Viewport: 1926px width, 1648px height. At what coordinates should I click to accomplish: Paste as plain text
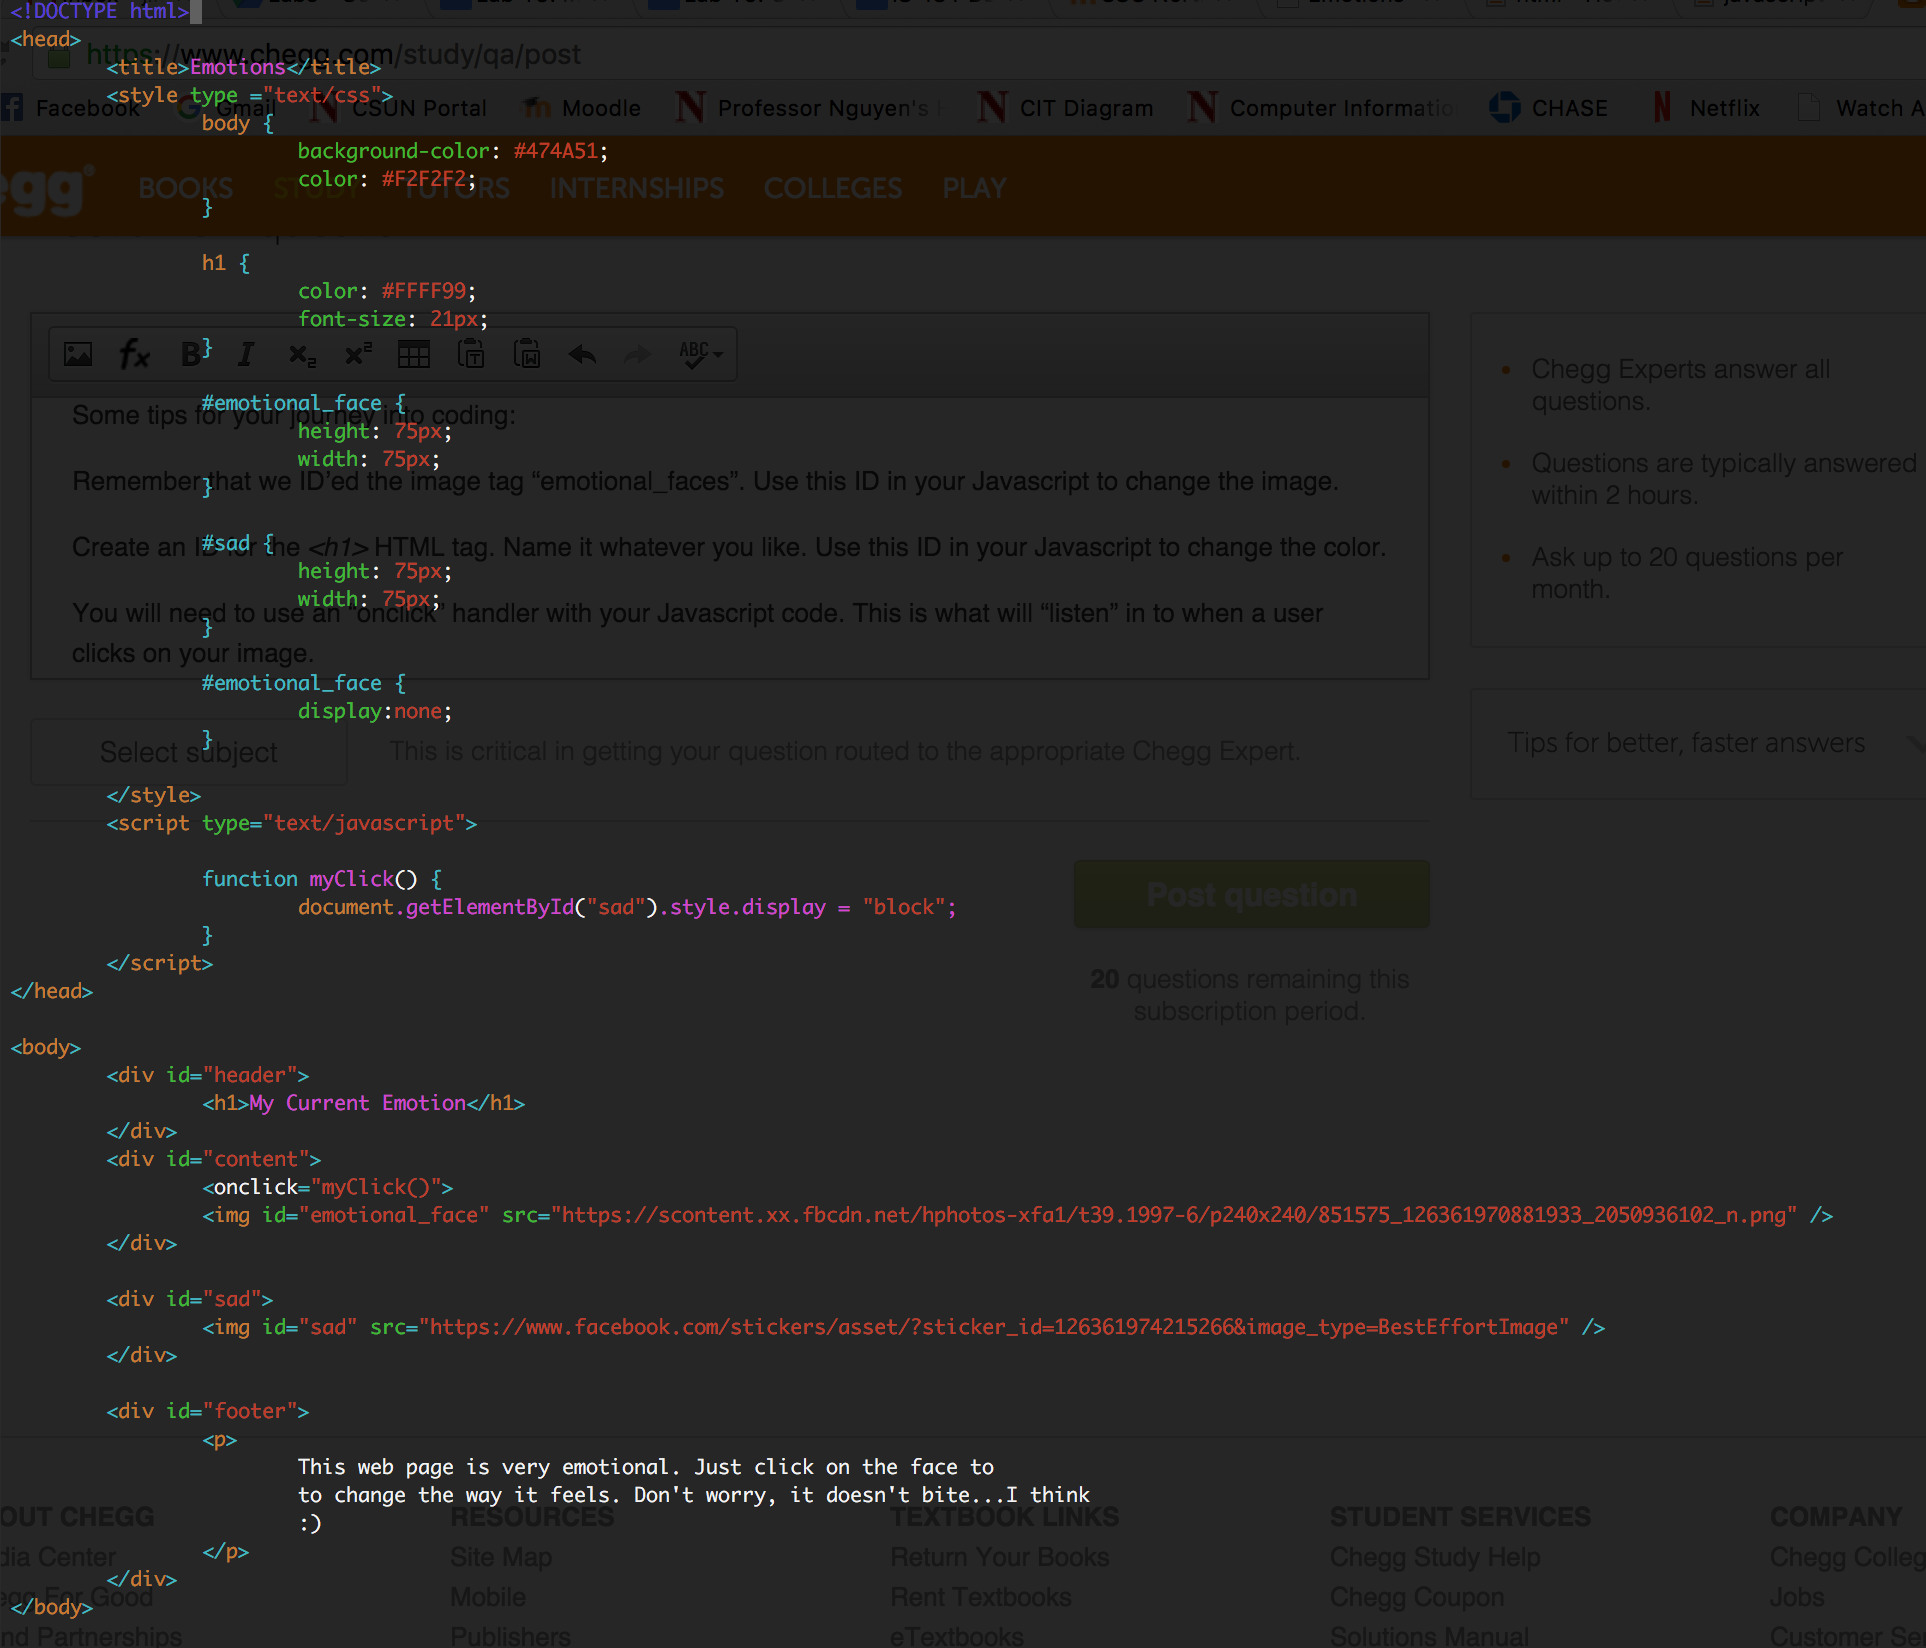471,354
